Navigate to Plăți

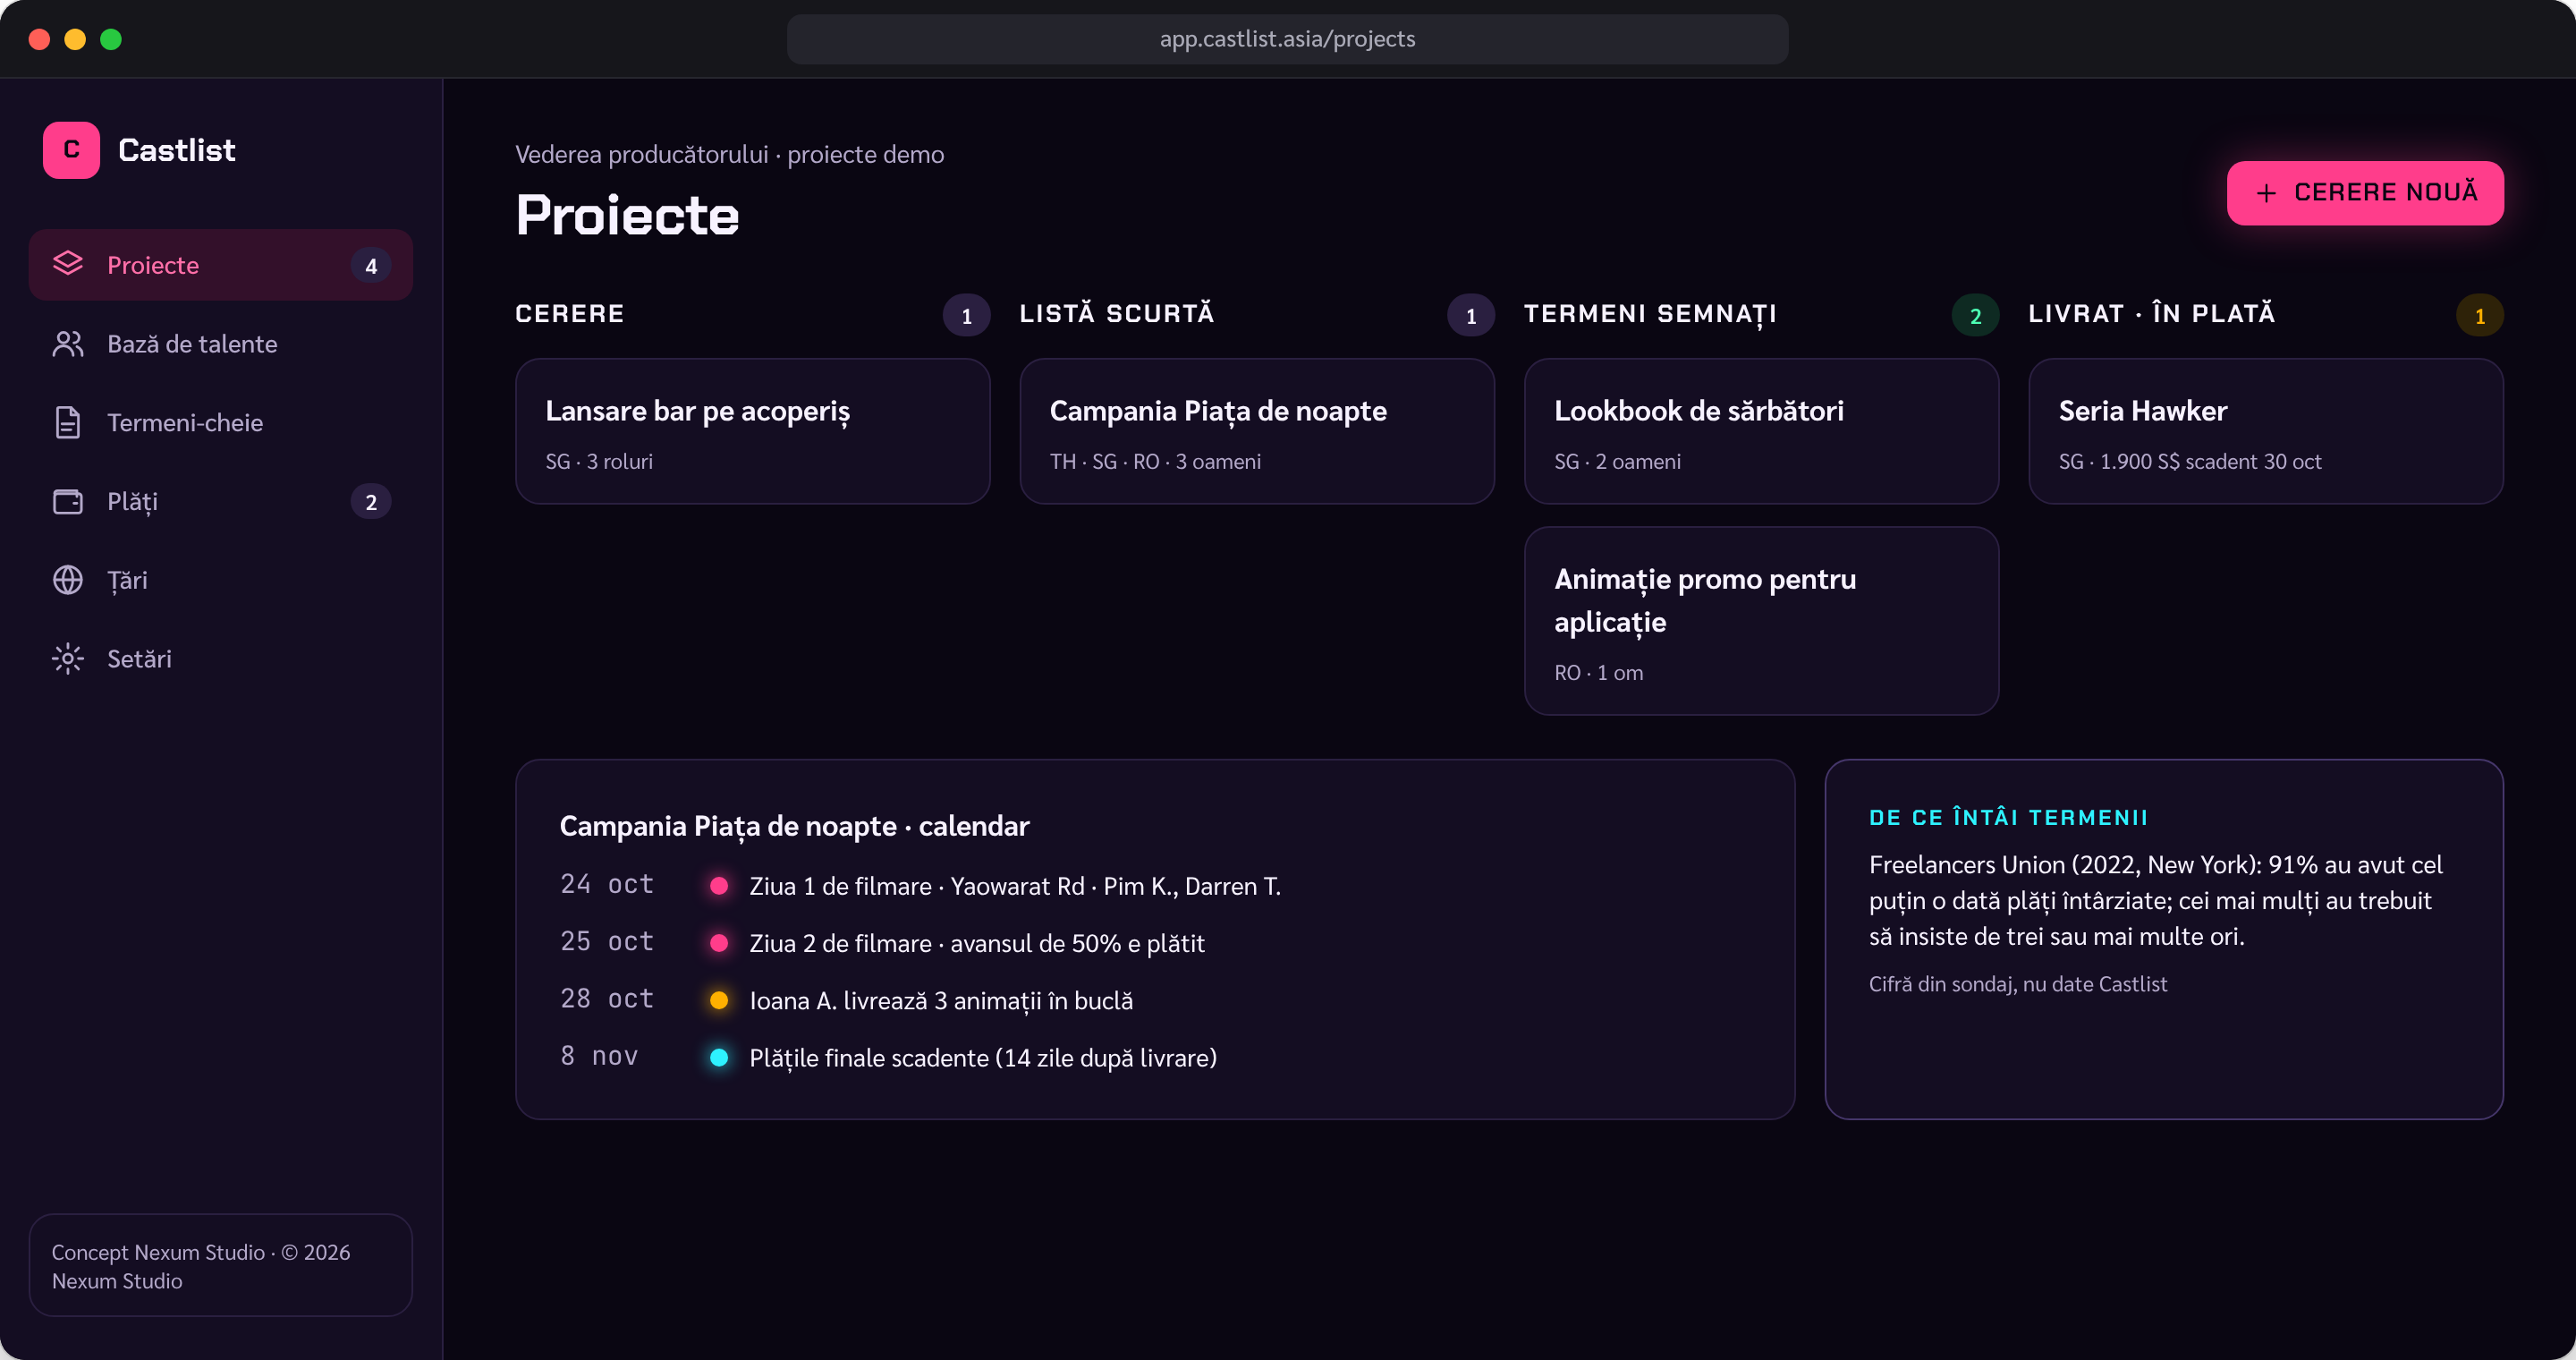[220, 501]
